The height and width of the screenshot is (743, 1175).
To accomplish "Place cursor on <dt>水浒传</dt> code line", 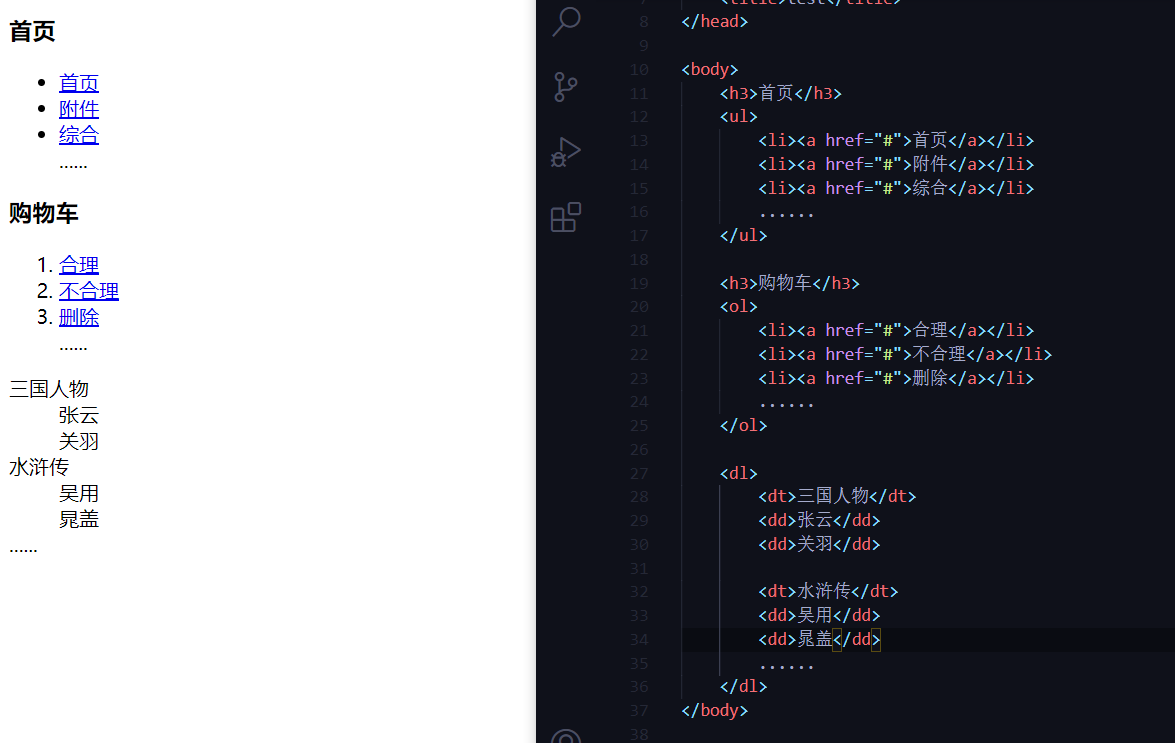I will click(828, 591).
